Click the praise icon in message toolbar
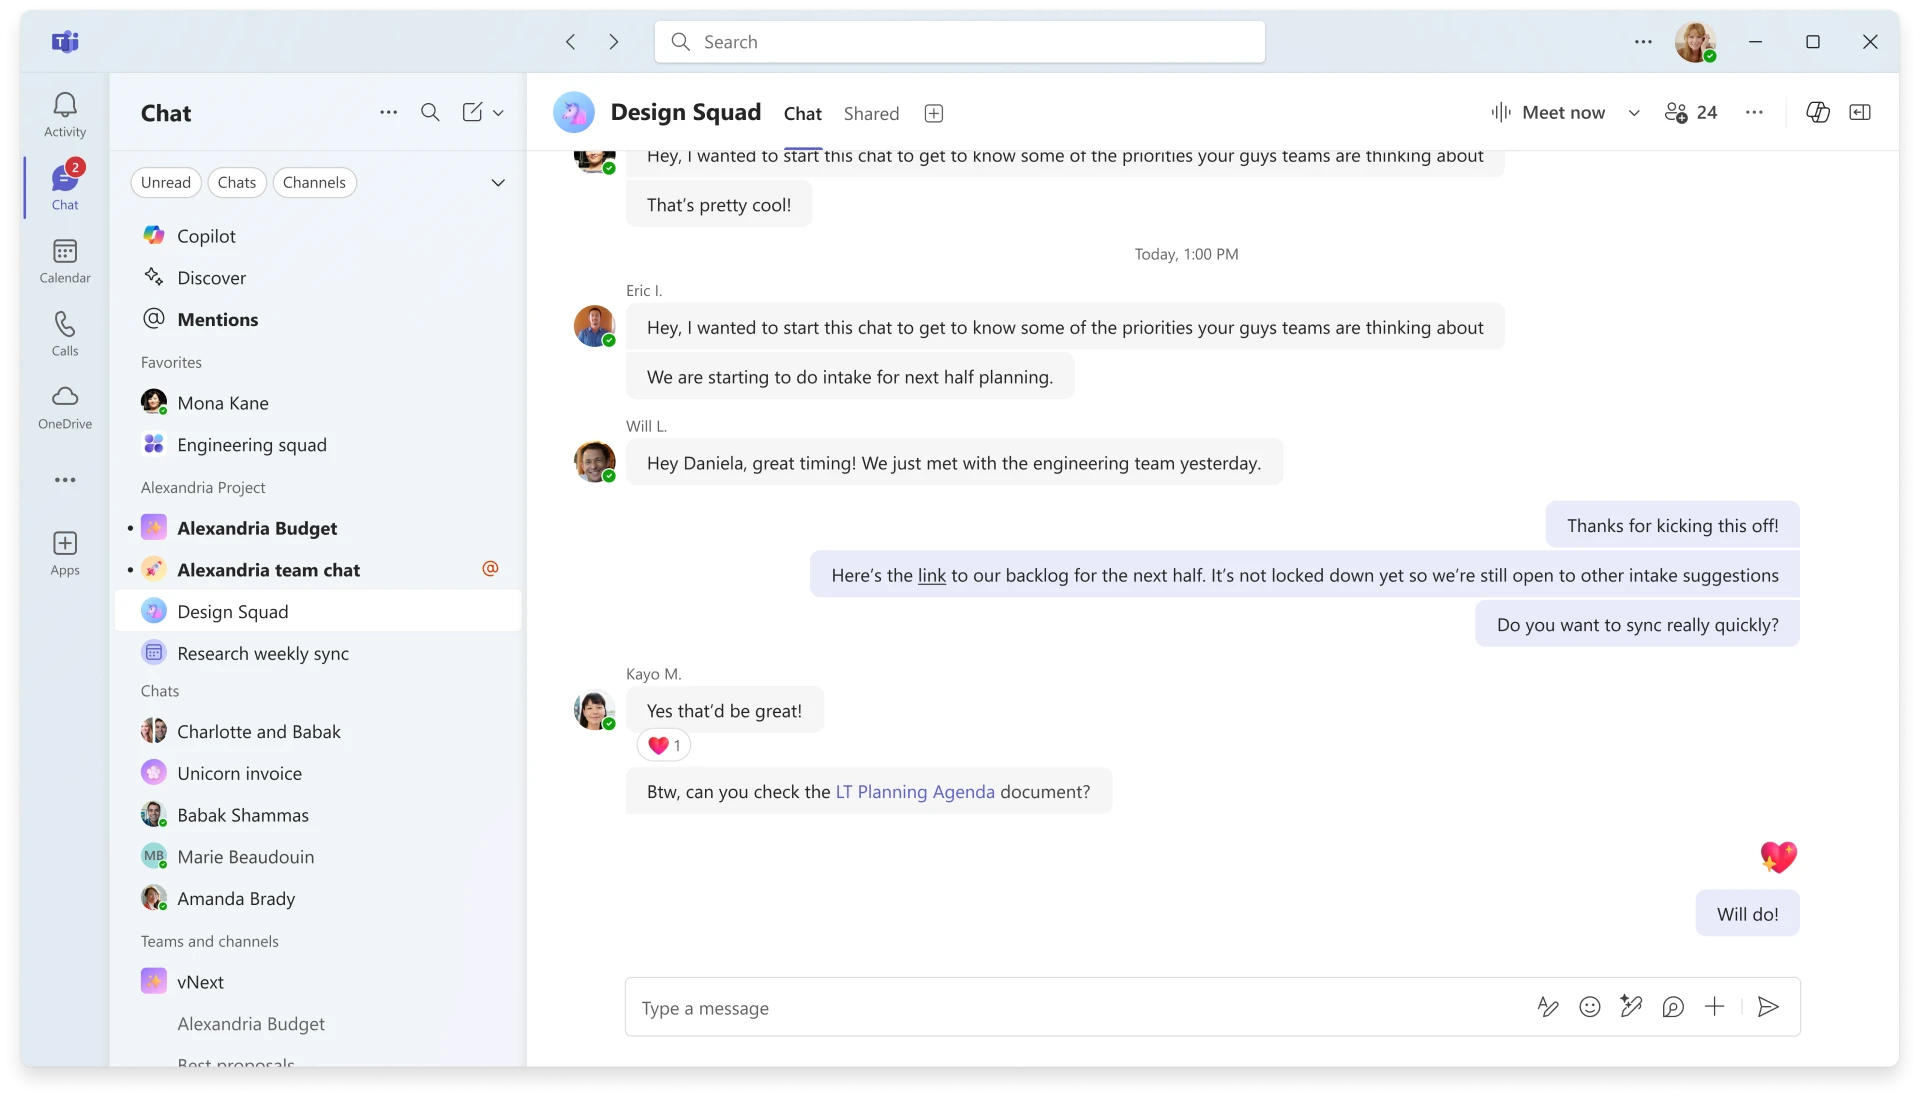The width and height of the screenshot is (1920, 1098). point(1673,1006)
